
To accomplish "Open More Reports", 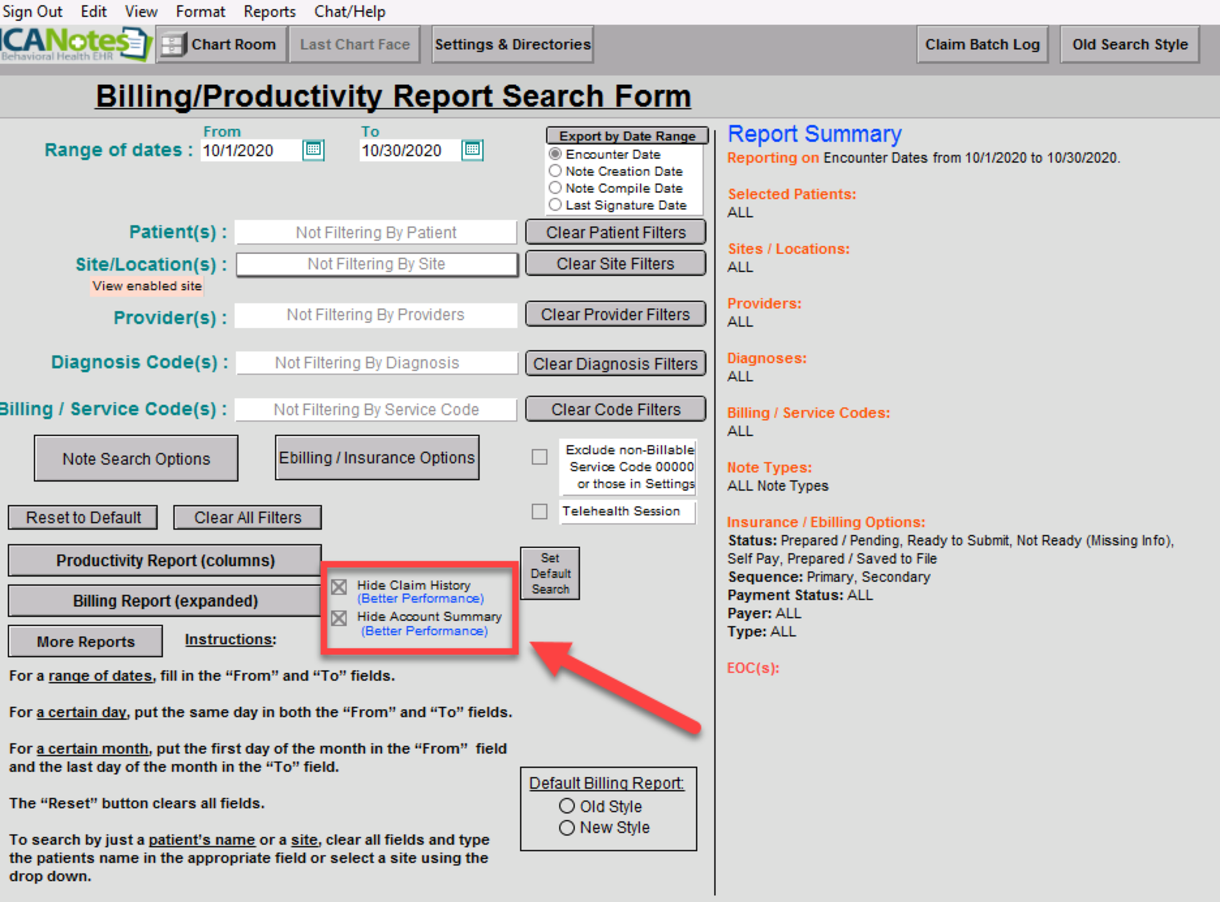I will click(x=85, y=642).
